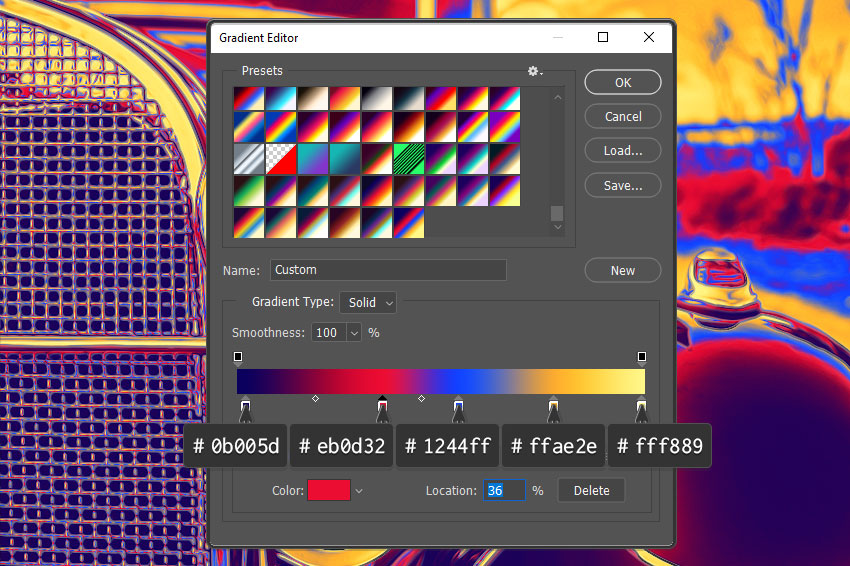
Task: Choose the final preset in the bottom row
Action: 409,223
